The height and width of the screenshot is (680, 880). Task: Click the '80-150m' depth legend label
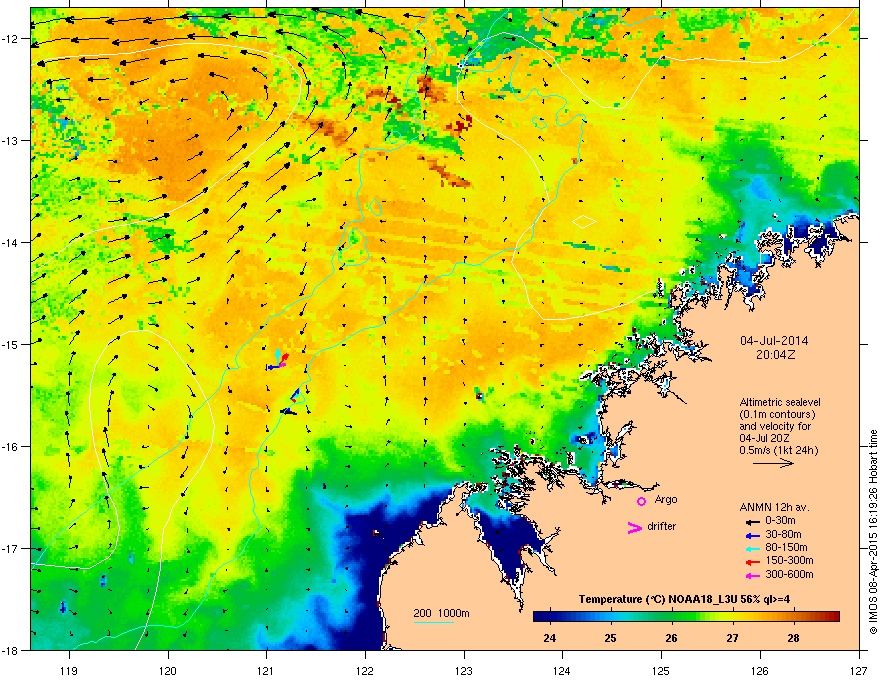786,547
